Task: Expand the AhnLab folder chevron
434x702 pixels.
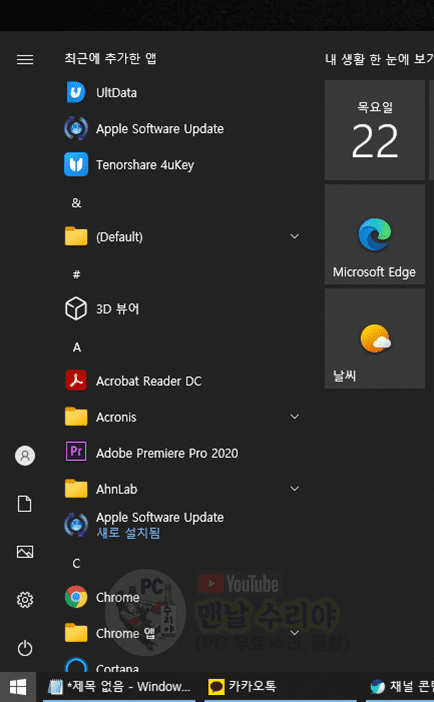Action: click(x=294, y=489)
